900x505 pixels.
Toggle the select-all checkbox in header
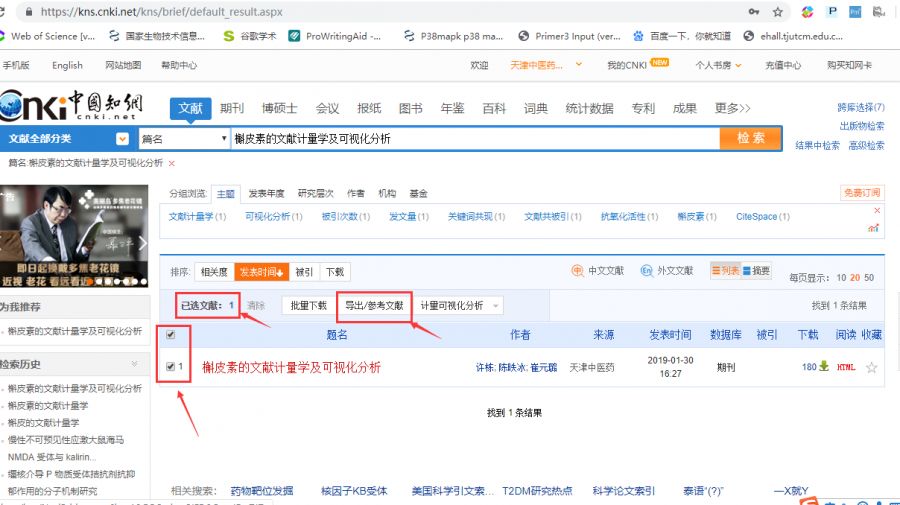pyautogui.click(x=170, y=335)
